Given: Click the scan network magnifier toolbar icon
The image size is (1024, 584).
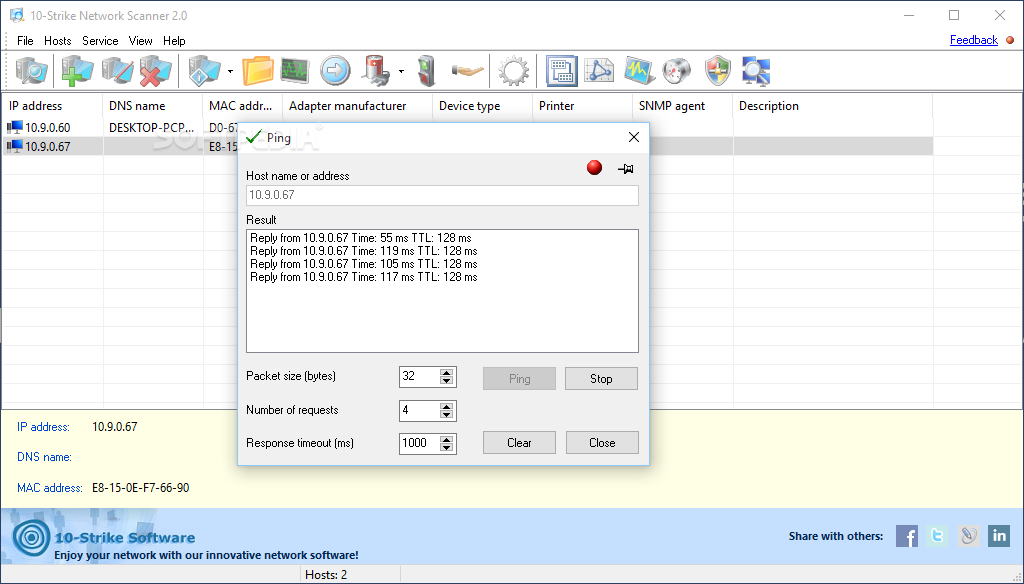Looking at the screenshot, I should click(x=31, y=71).
